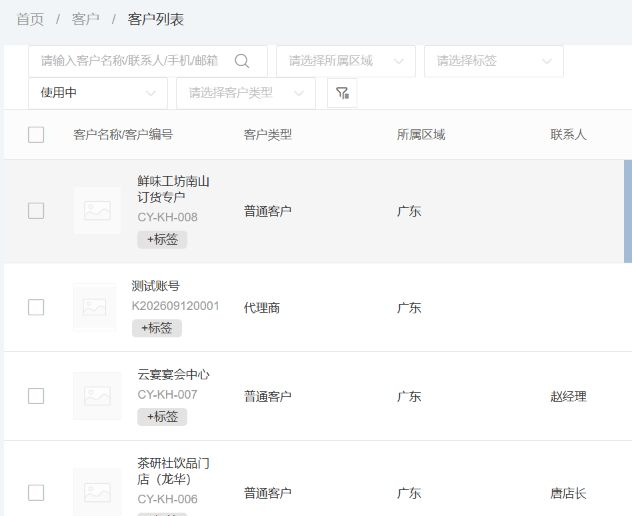Click customer code K202609120001
Screen dimensions: 632x516
[x=175, y=306]
